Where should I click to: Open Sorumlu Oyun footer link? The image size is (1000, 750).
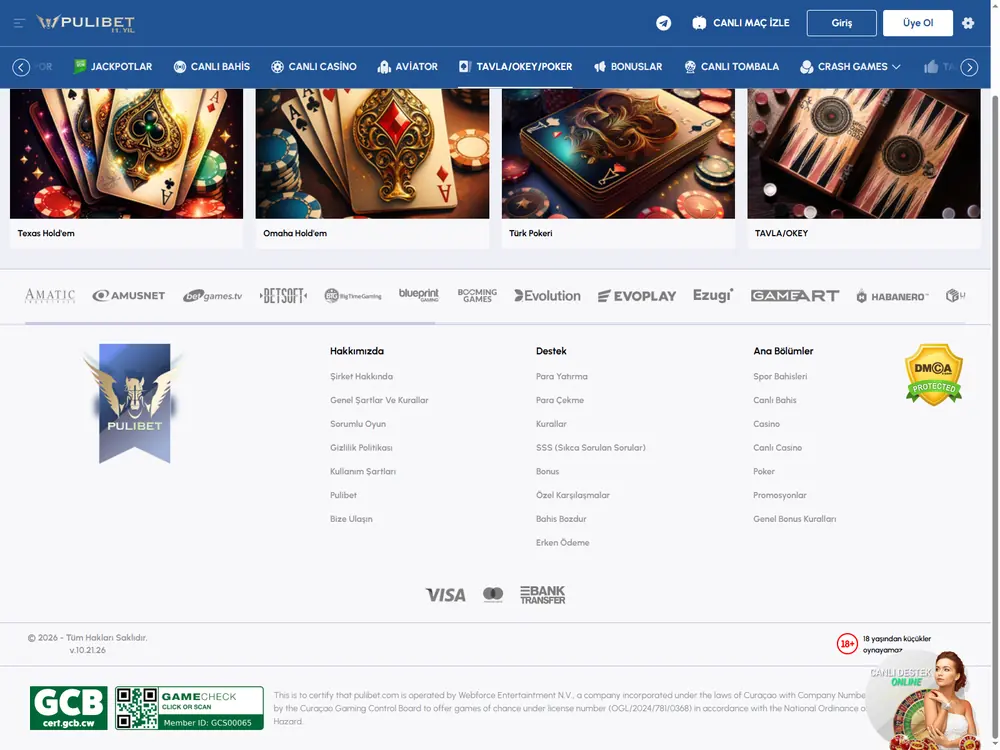(358, 424)
